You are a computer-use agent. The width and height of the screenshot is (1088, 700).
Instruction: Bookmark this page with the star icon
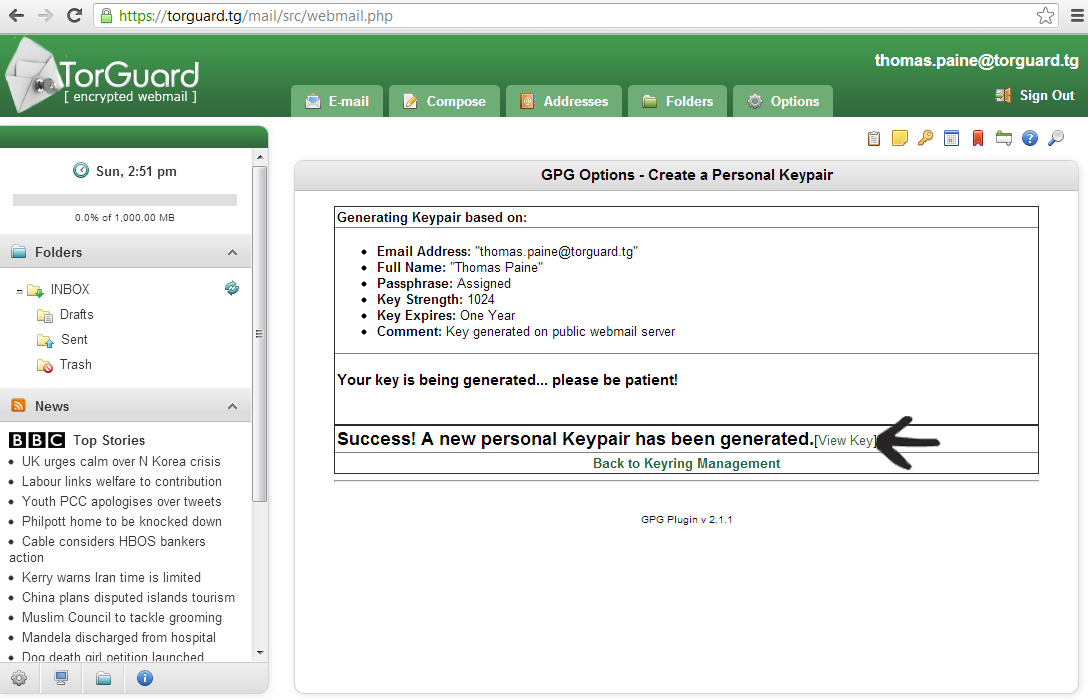1045,16
